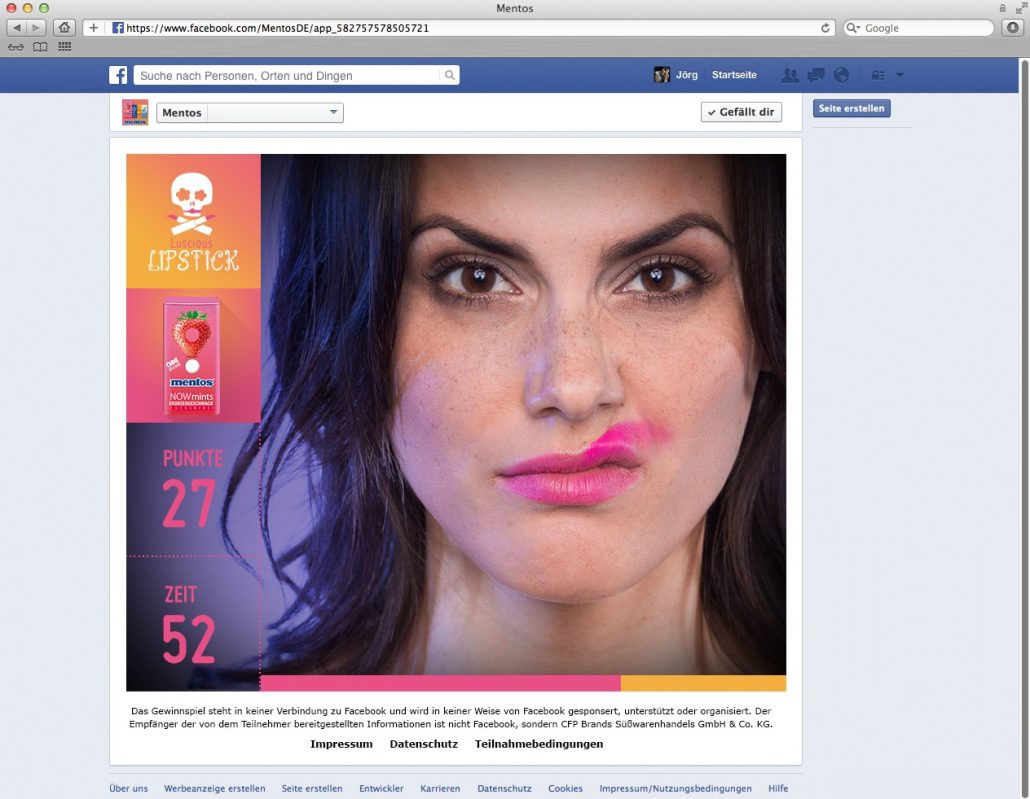1030x799 pixels.
Task: Open Datenschutz footer link
Action: click(504, 788)
